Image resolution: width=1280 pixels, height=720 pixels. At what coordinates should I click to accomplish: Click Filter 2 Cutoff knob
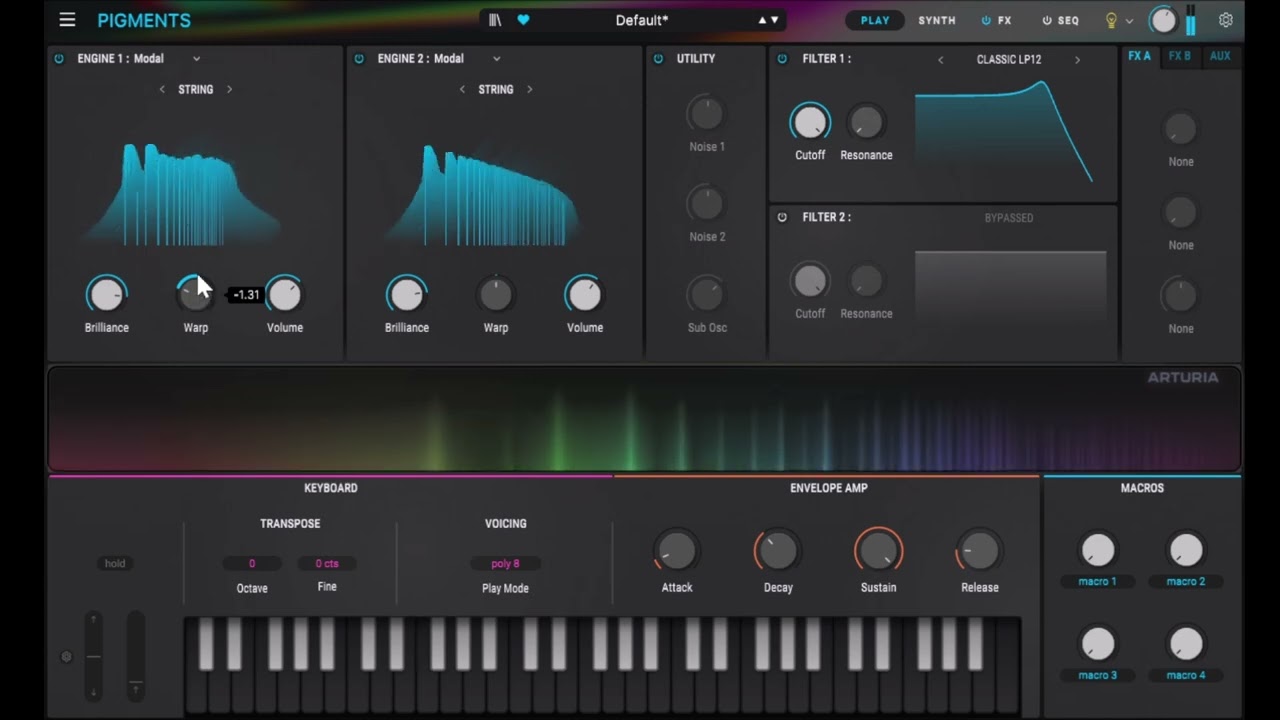[x=810, y=281]
